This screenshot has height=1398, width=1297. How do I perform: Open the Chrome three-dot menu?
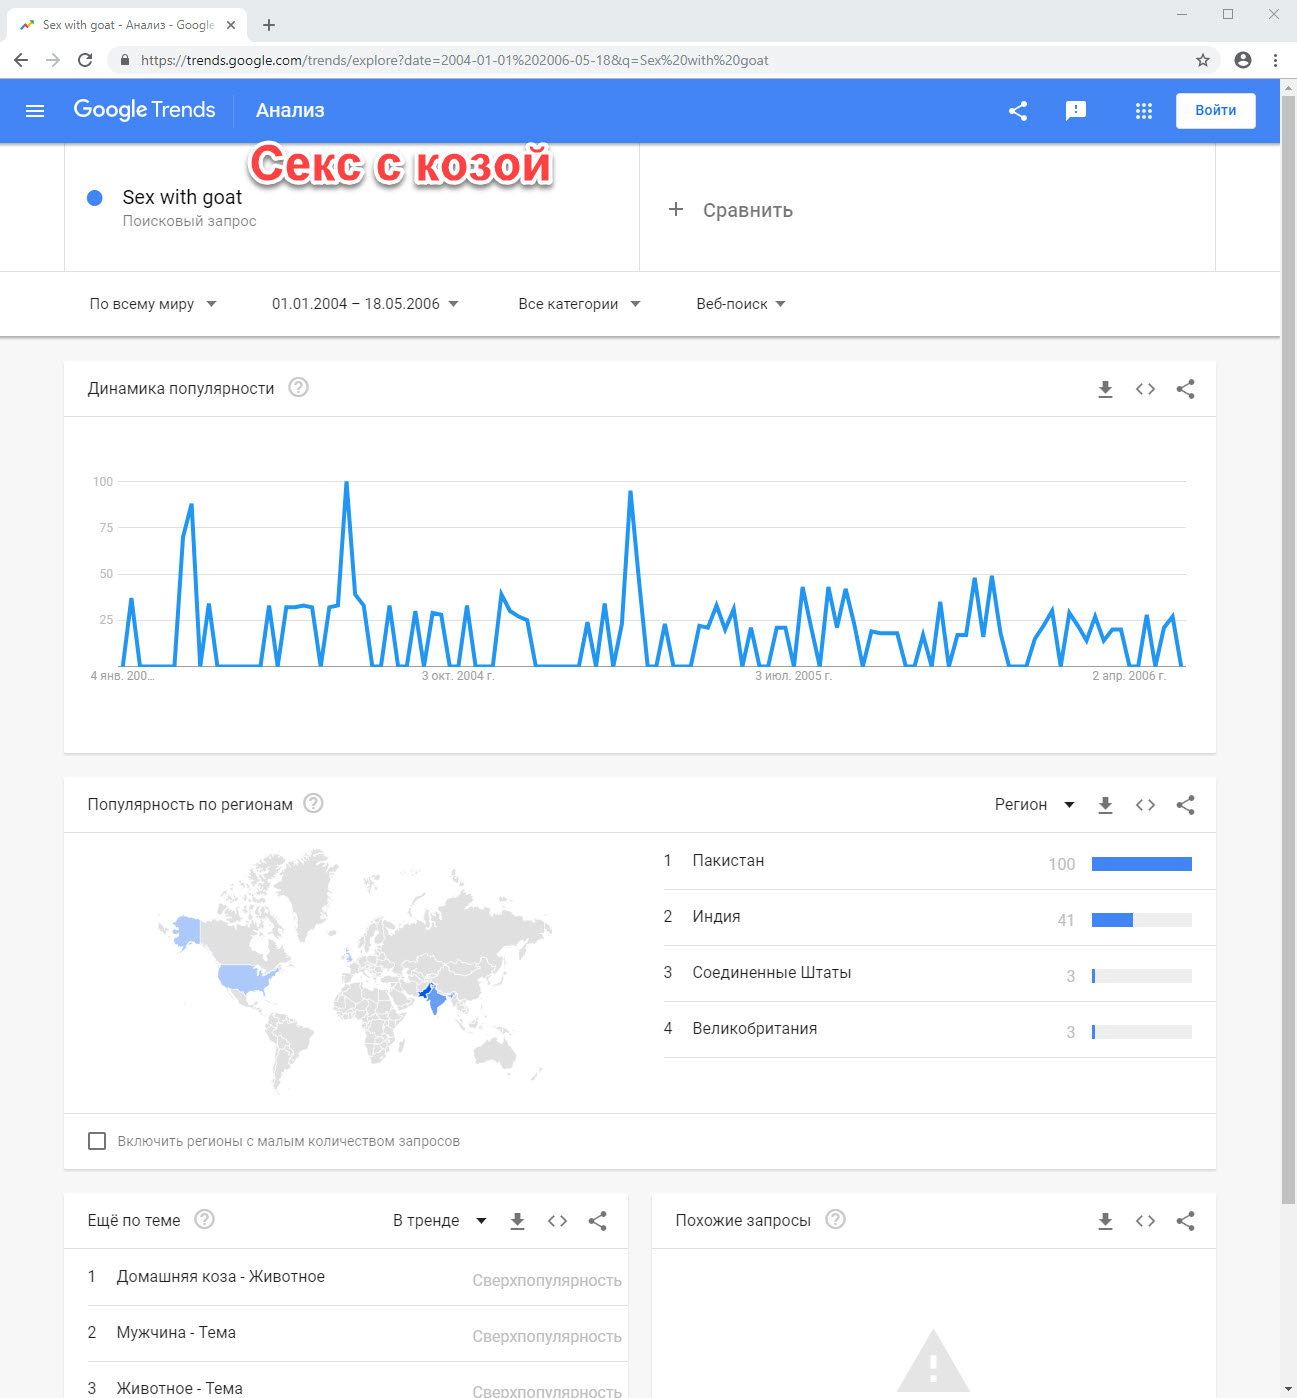click(1275, 60)
